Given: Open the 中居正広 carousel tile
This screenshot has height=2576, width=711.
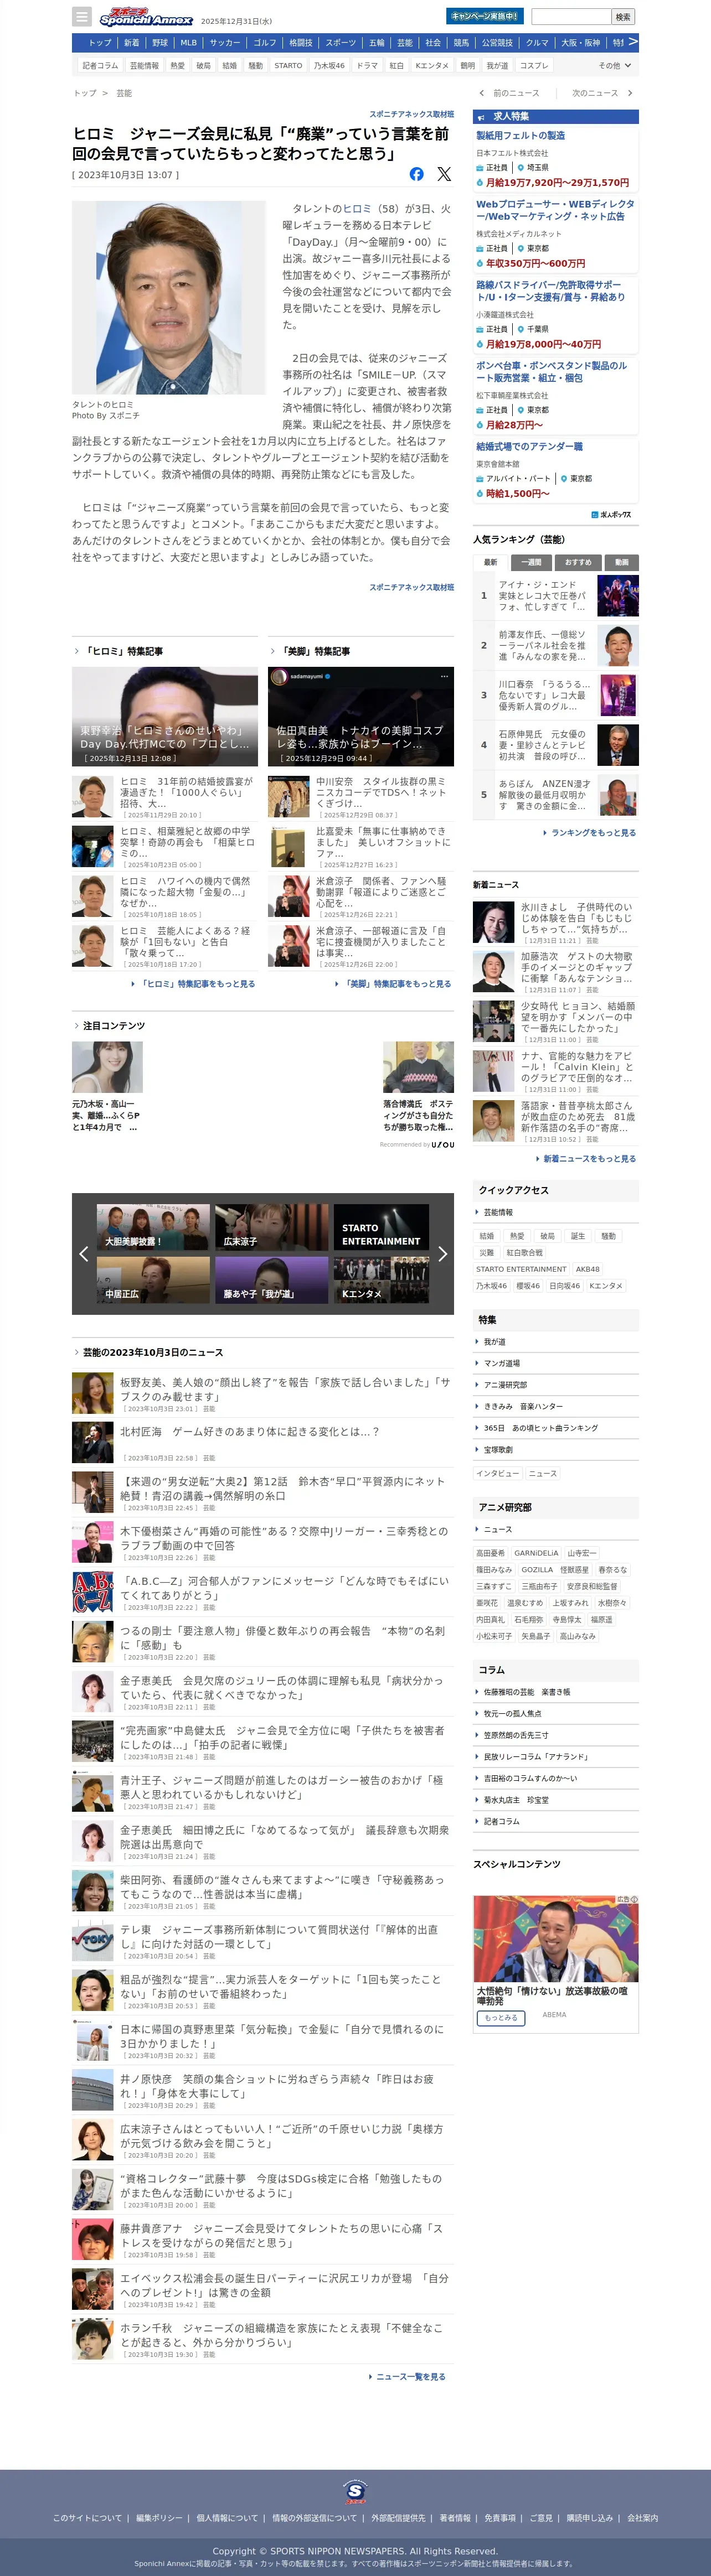Looking at the screenshot, I should (x=153, y=1280).
